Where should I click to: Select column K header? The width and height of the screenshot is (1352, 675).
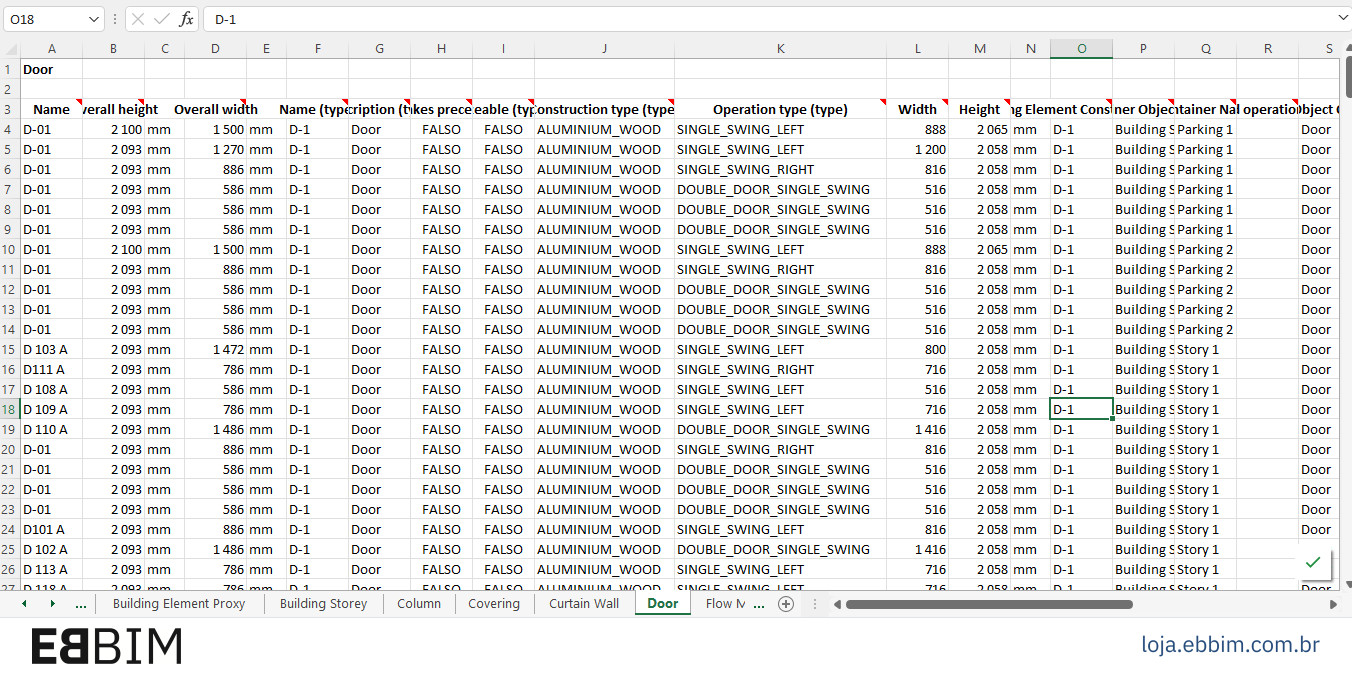click(780, 49)
